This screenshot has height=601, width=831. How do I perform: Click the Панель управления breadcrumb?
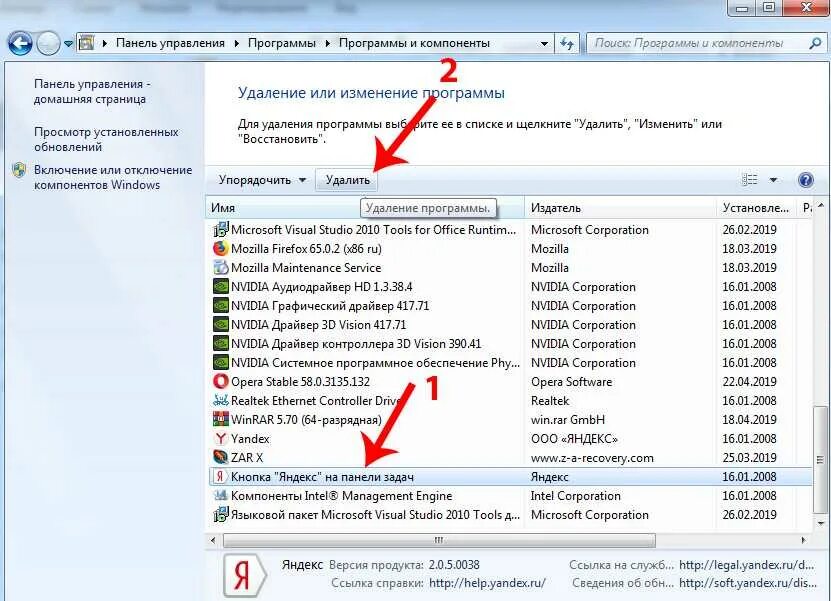tap(170, 43)
